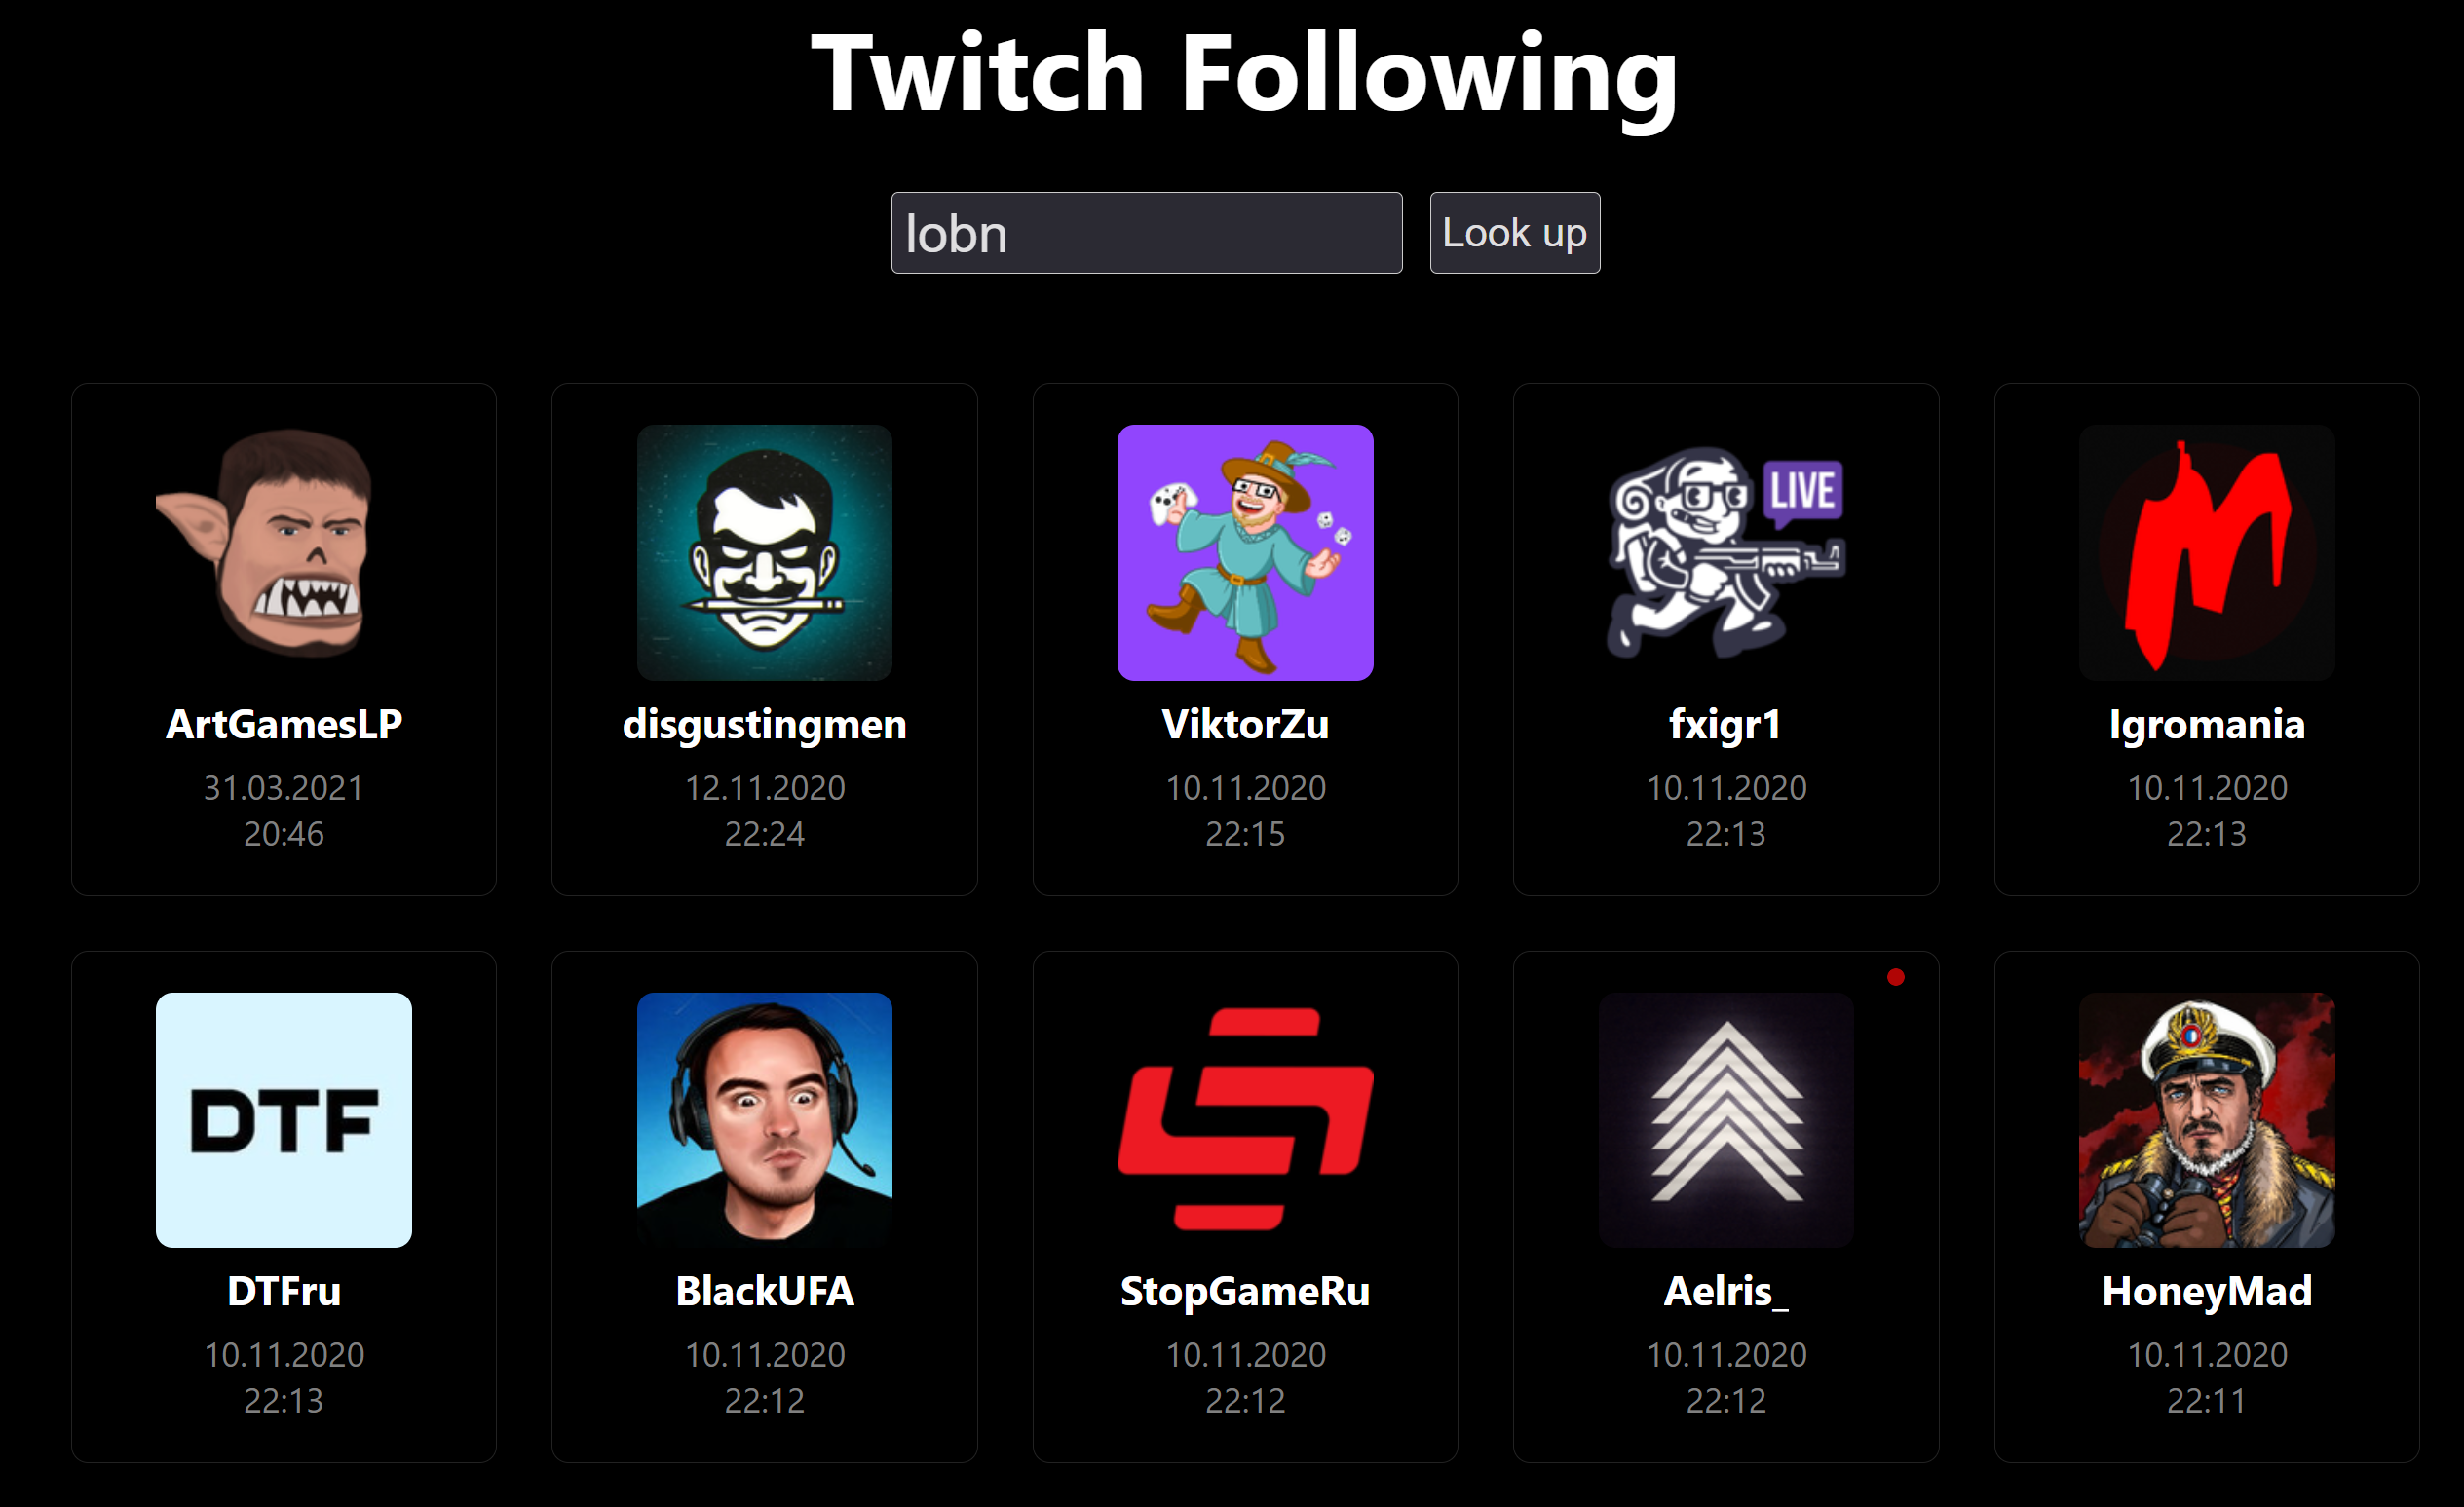The width and height of the screenshot is (2464, 1507).
Task: Click the Look up button
Action: (1514, 232)
